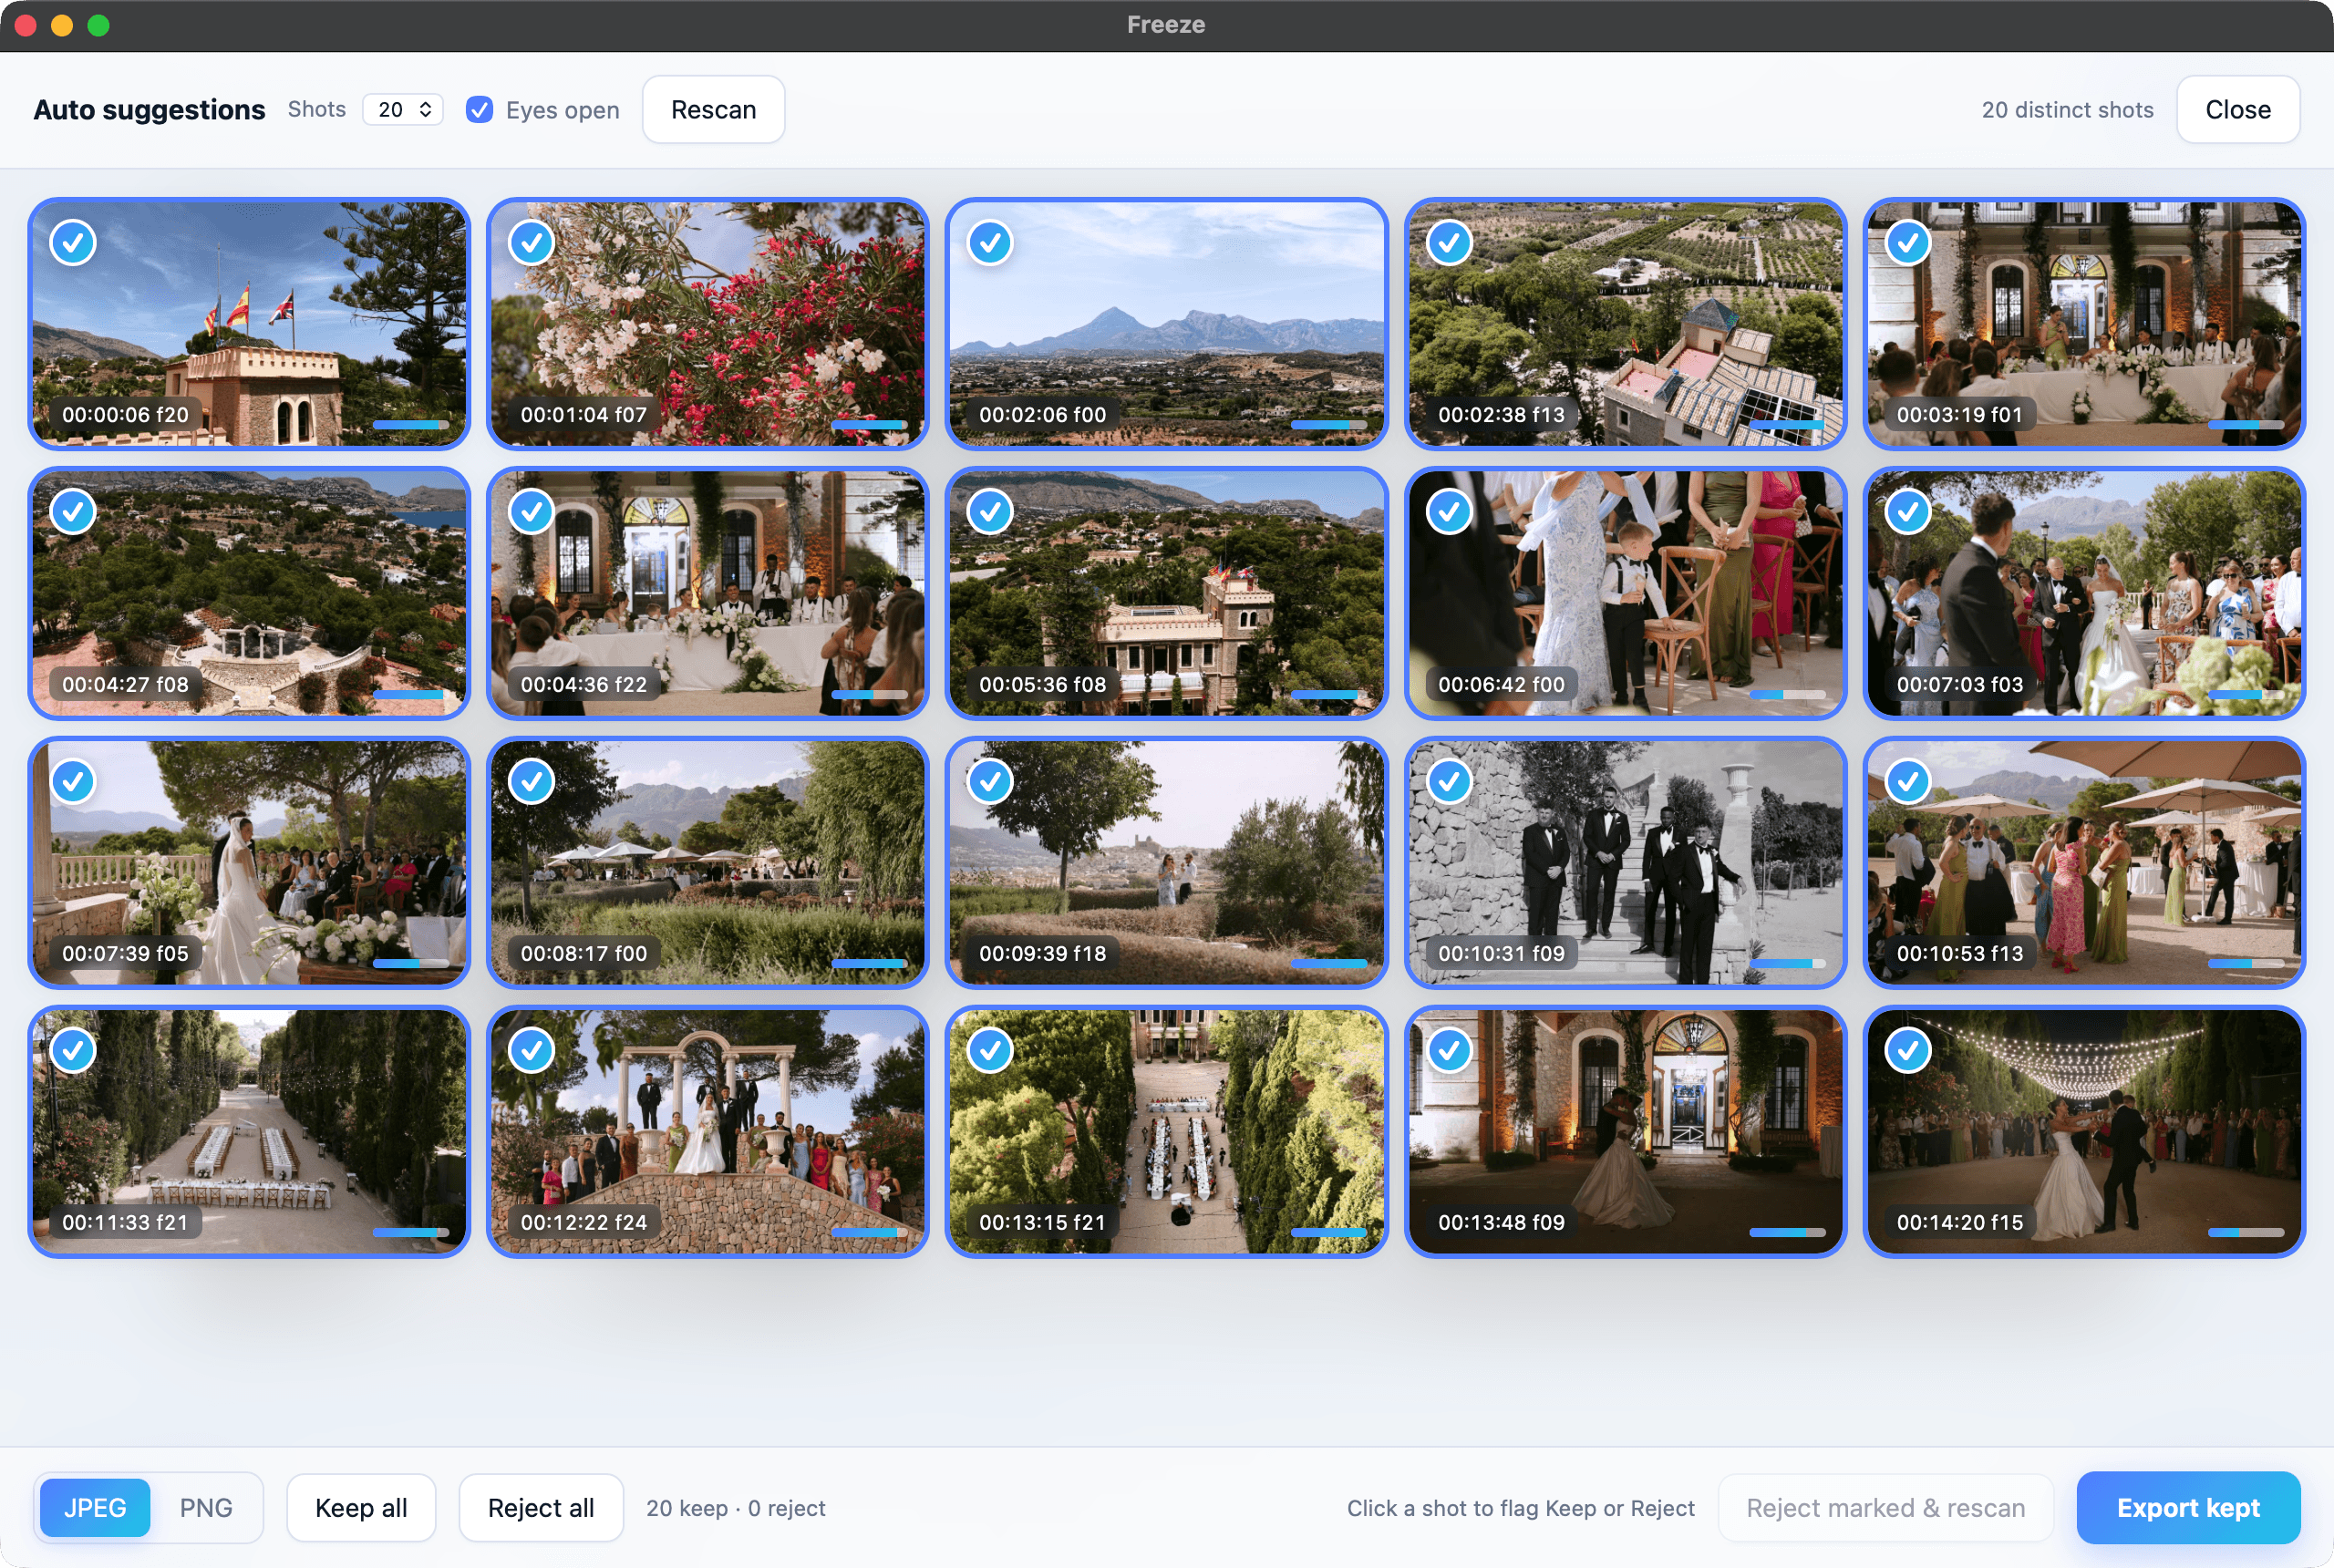Toggle keep checkmark on shot 00:02:38 f13

pyautogui.click(x=1449, y=243)
